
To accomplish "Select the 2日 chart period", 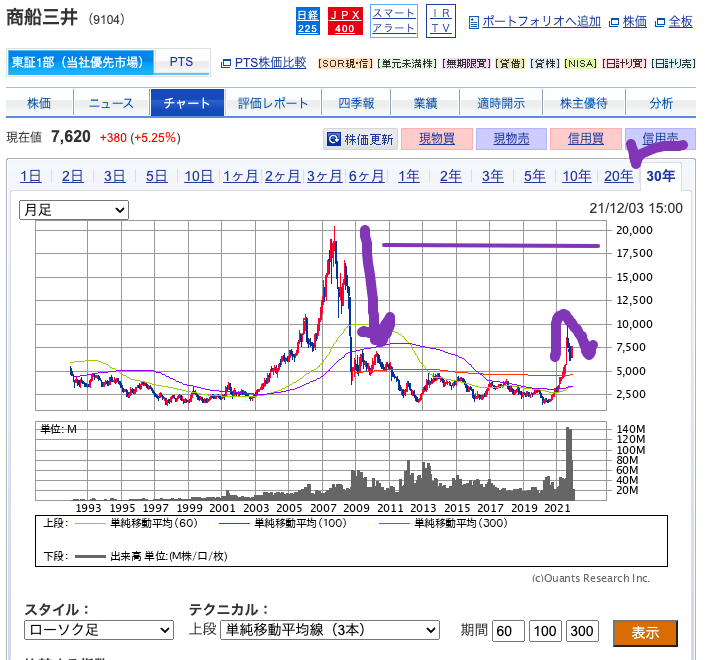I will click(72, 176).
